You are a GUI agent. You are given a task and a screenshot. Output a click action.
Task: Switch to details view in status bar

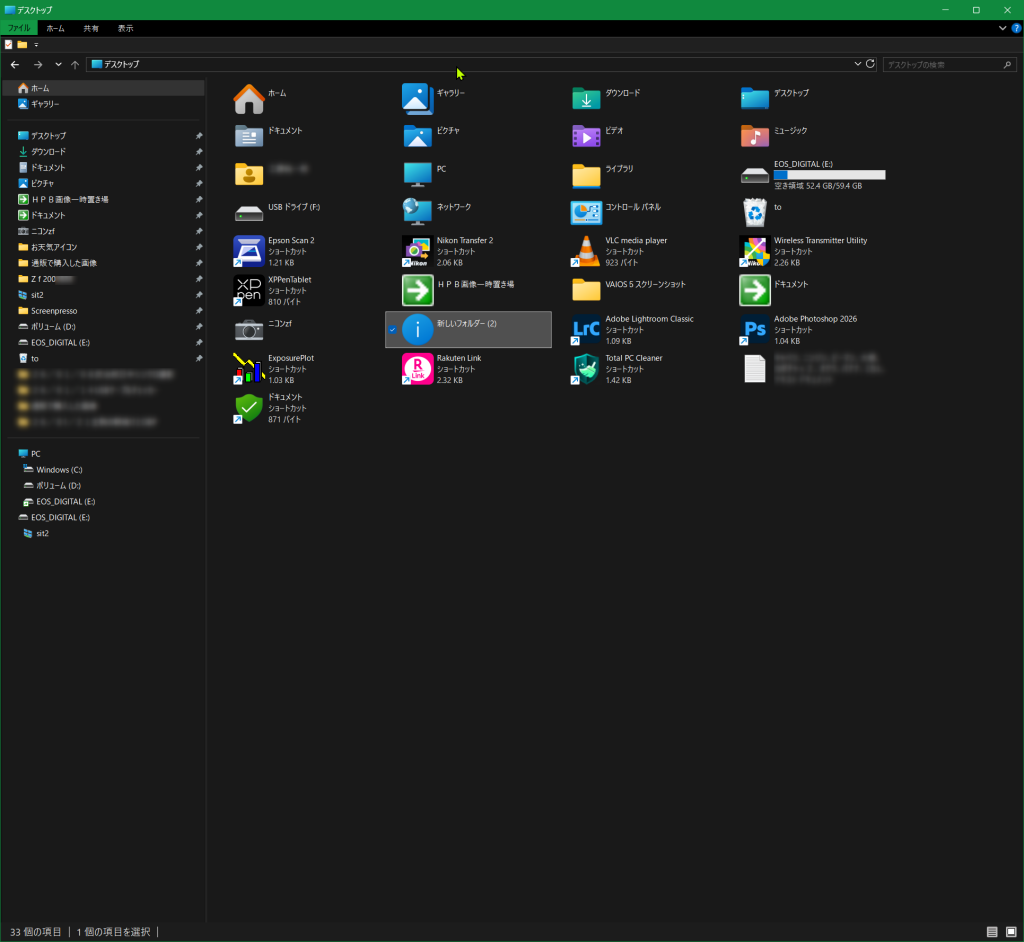coord(993,932)
